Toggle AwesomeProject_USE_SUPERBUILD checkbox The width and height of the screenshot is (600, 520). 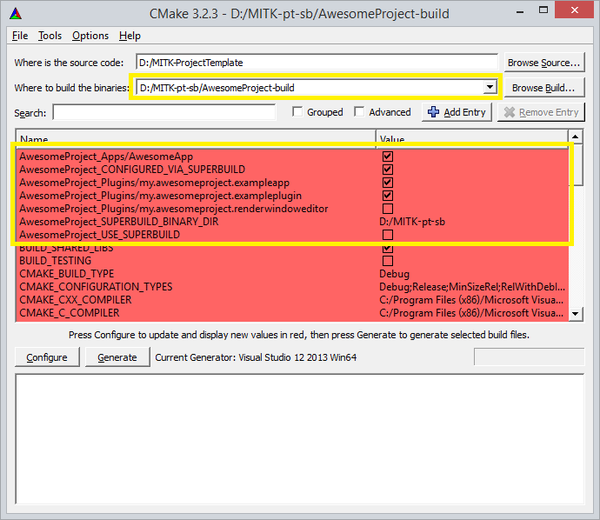tap(387, 234)
